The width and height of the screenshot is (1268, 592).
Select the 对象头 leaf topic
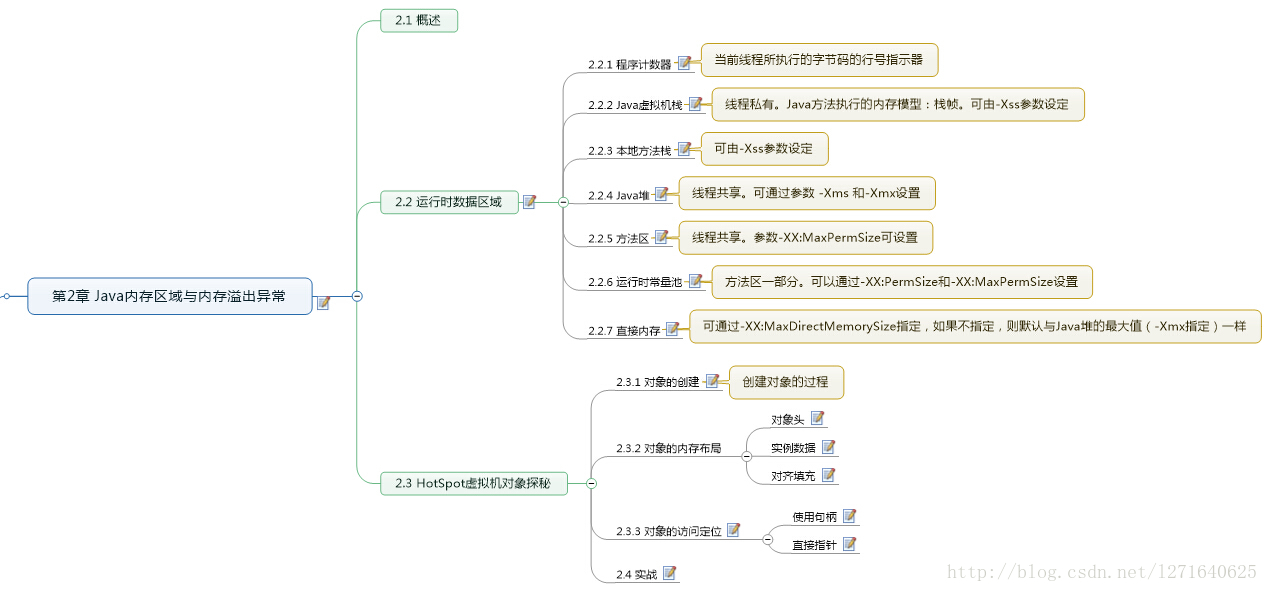pos(787,419)
